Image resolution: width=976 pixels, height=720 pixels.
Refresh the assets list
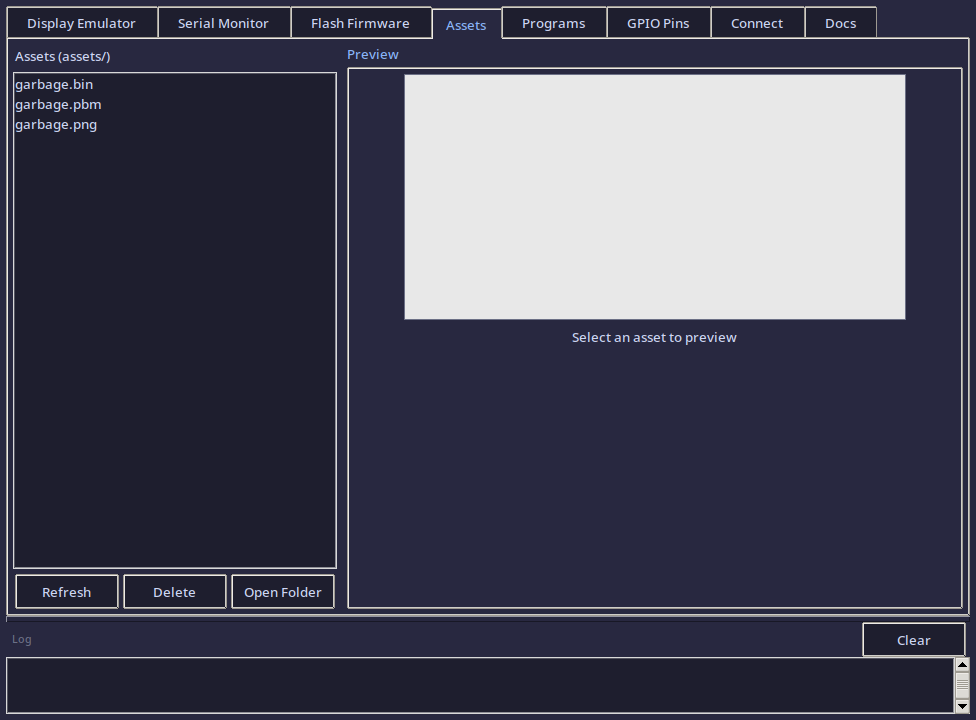tap(66, 591)
